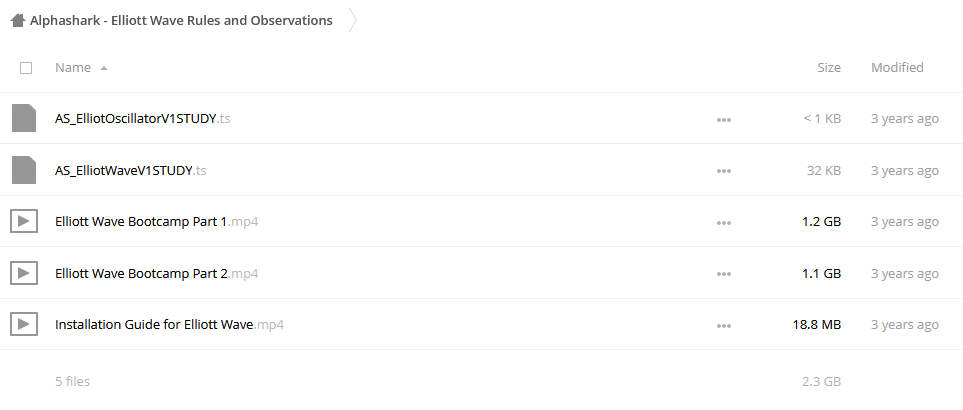
Task: Open Elliott Wave Bootcamp Part 1.mp4
Action: (x=157, y=222)
